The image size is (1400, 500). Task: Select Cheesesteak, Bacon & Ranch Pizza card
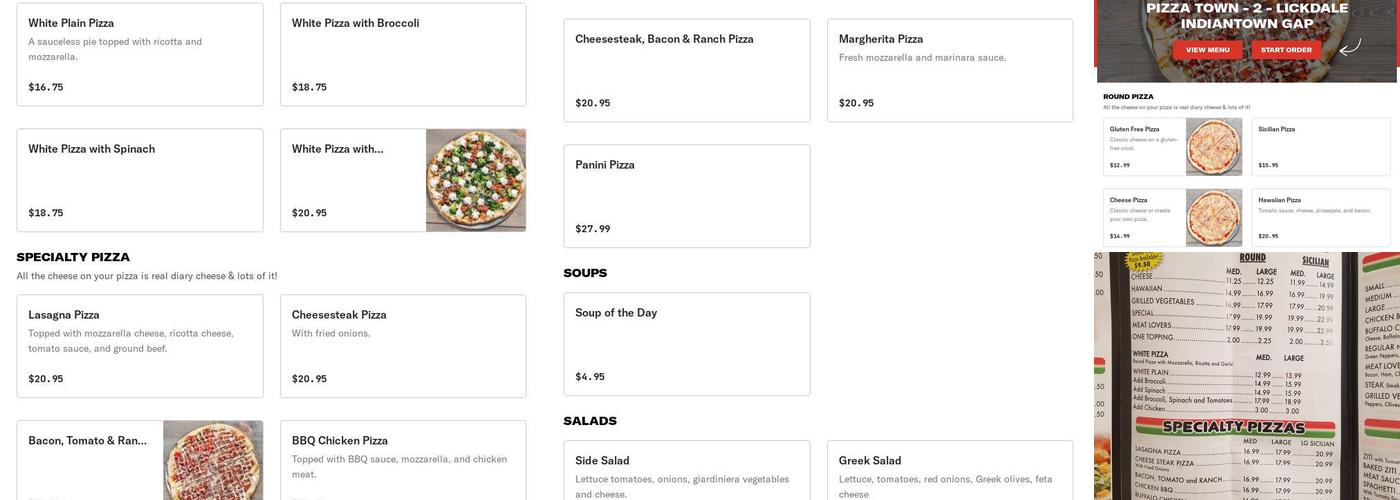pos(687,70)
